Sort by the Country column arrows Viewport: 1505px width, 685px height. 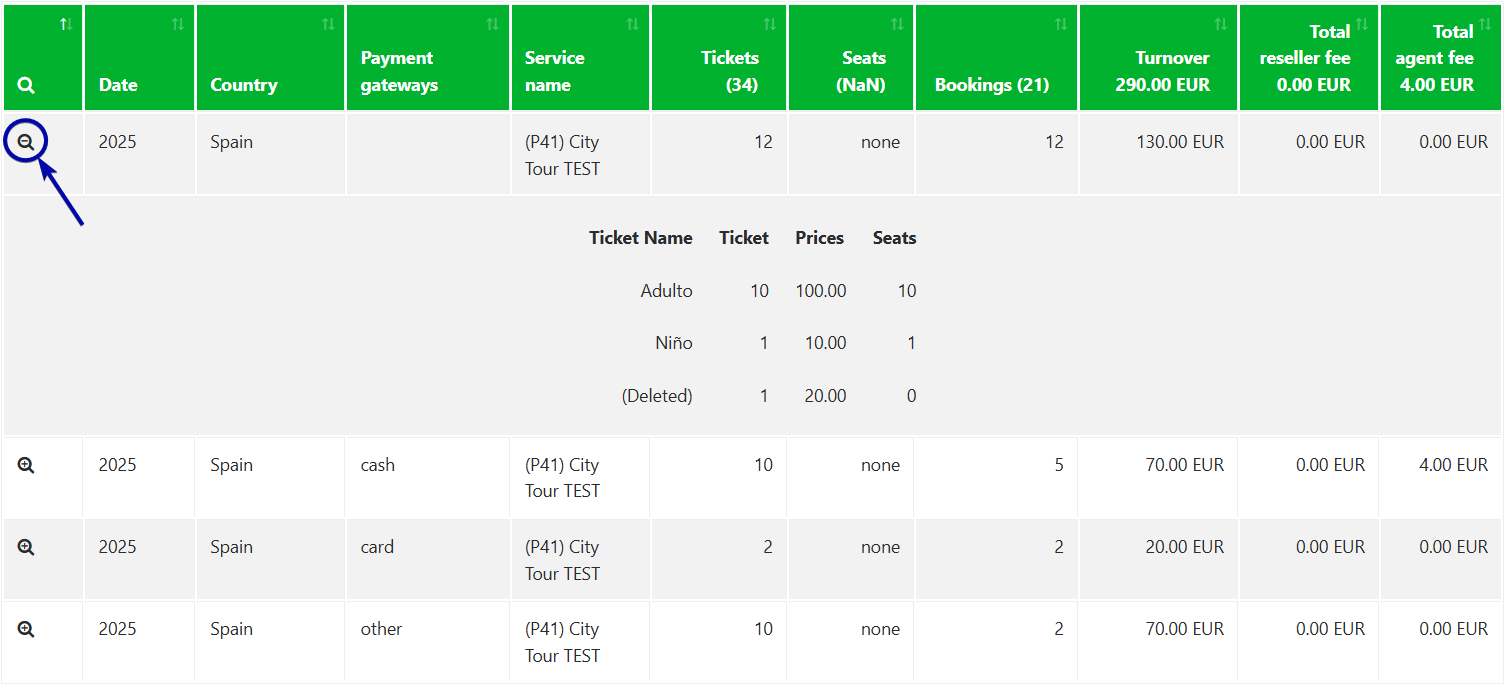pyautogui.click(x=328, y=24)
